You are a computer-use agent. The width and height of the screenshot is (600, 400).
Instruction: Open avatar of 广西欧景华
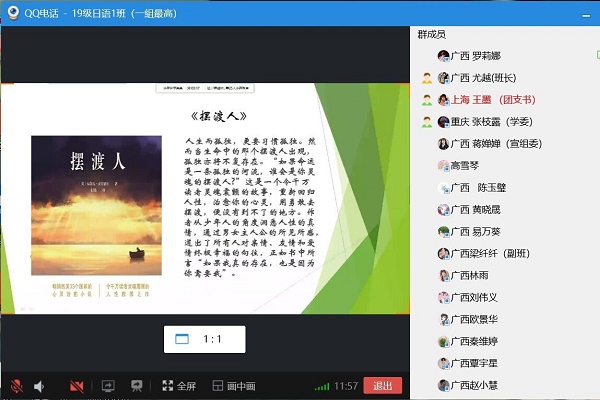pyautogui.click(x=443, y=319)
